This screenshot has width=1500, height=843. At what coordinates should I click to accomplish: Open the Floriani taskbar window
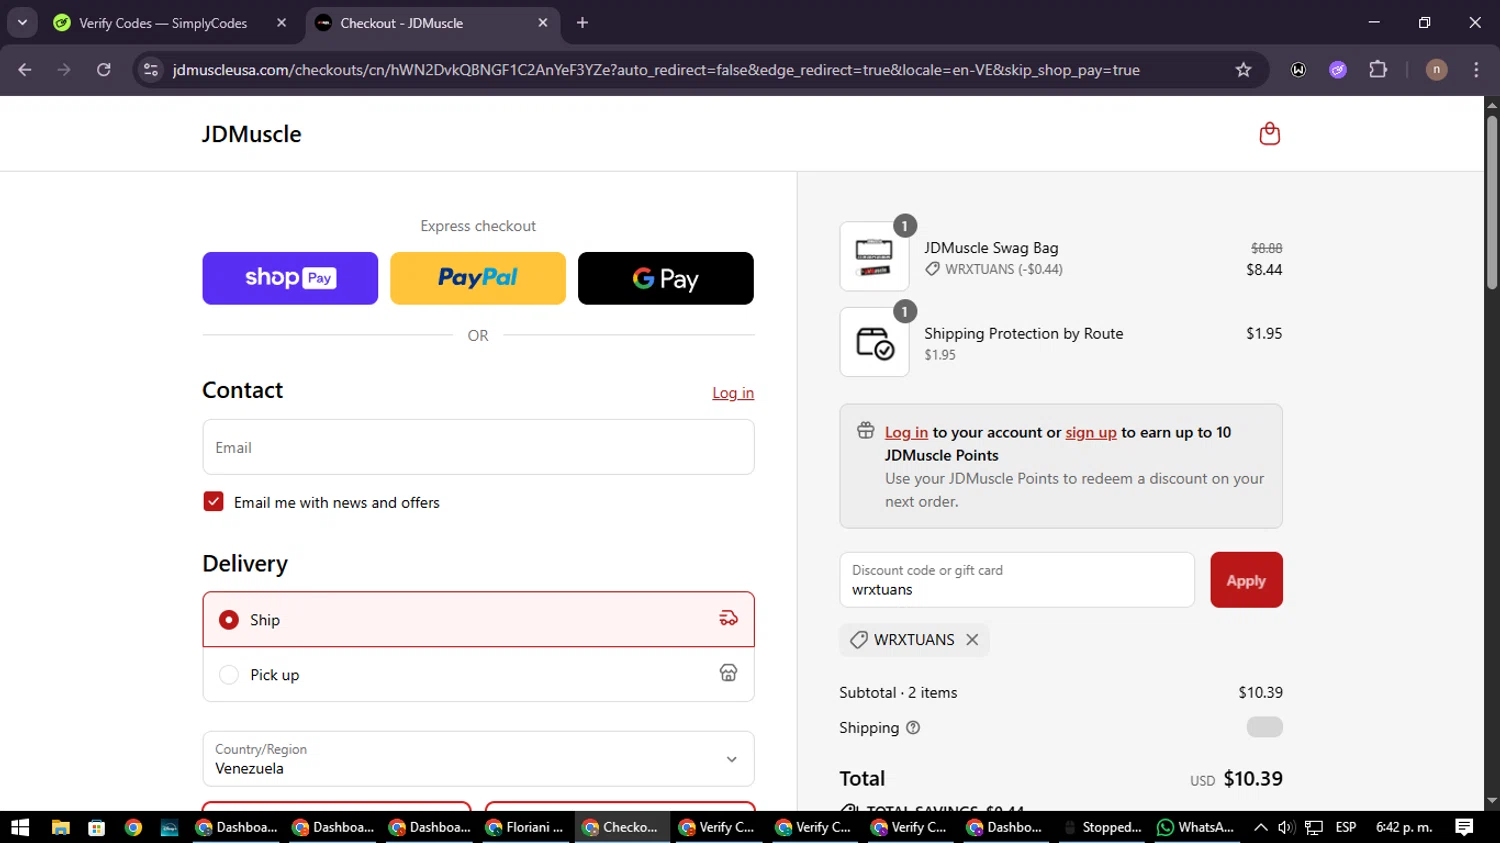pyautogui.click(x=525, y=827)
